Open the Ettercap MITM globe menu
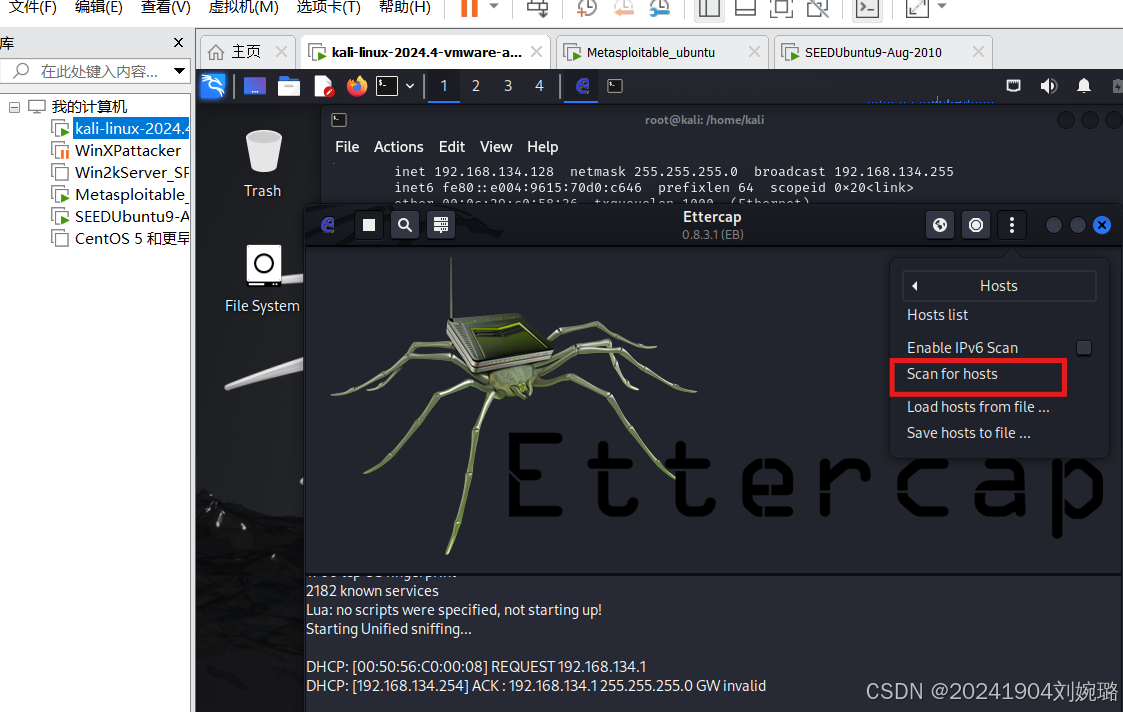The width and height of the screenshot is (1123, 712). (940, 225)
